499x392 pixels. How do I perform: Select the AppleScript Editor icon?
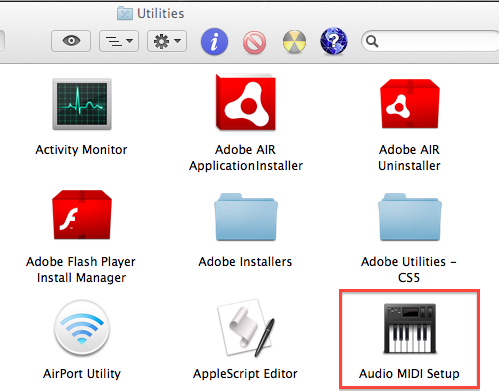click(246, 328)
